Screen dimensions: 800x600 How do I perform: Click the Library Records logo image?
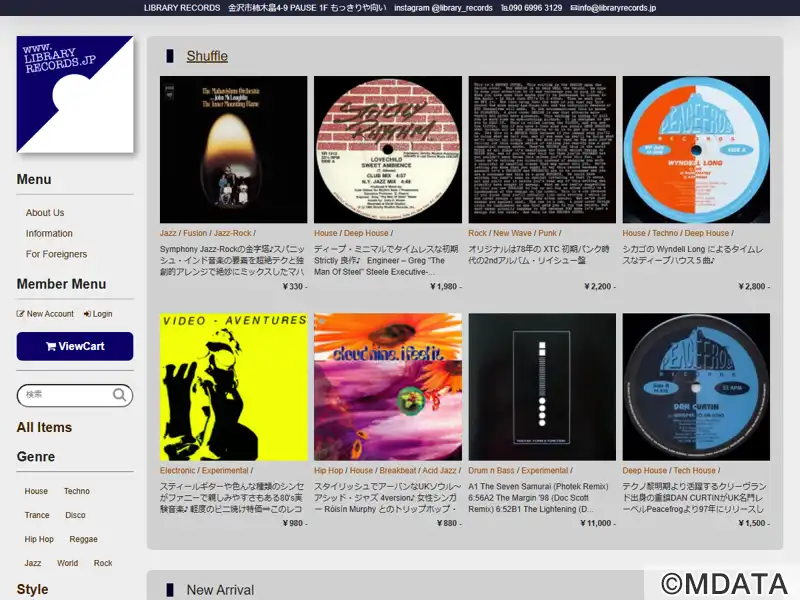[x=75, y=95]
